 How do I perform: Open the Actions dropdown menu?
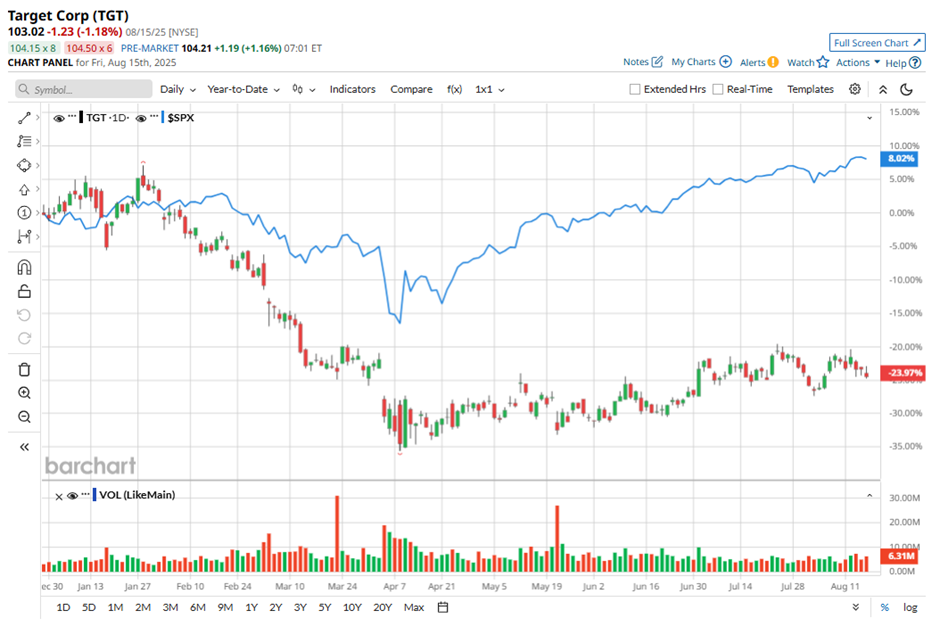[x=858, y=62]
